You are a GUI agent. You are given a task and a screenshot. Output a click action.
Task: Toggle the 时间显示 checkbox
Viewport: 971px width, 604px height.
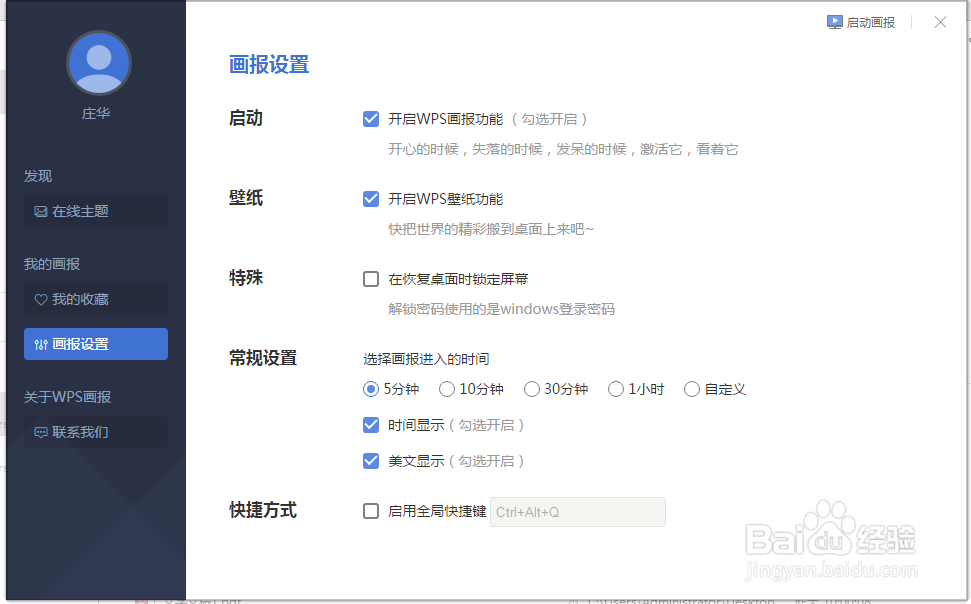pyautogui.click(x=371, y=425)
